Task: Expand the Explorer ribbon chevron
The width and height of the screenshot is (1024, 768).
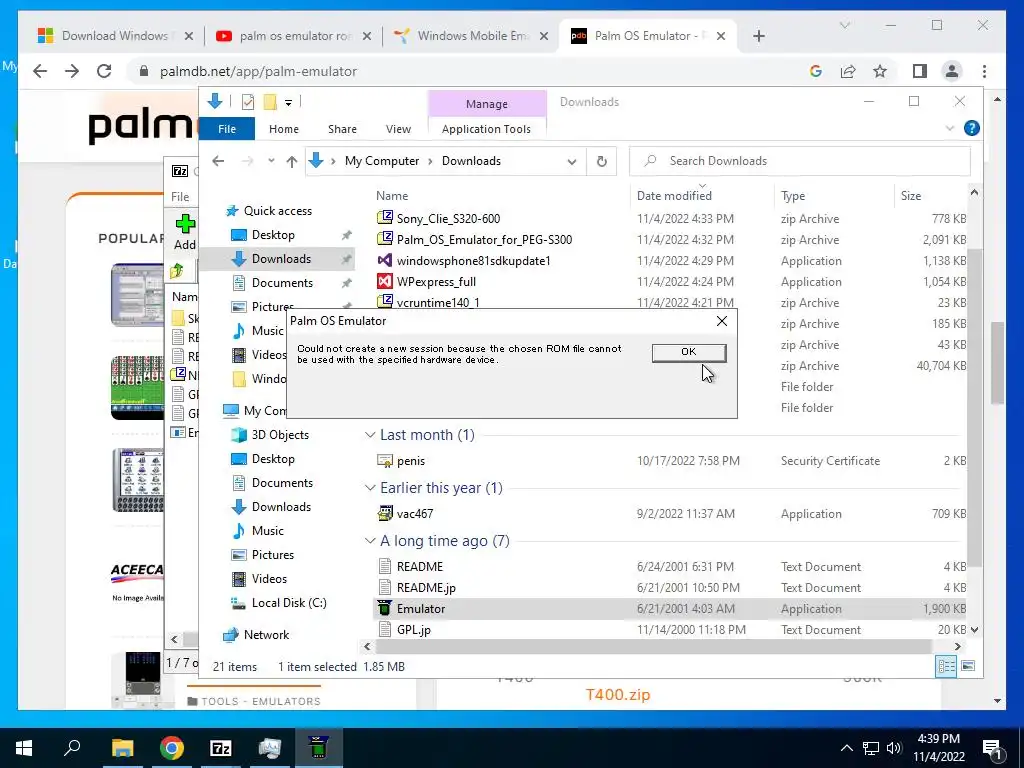Action: (x=950, y=129)
